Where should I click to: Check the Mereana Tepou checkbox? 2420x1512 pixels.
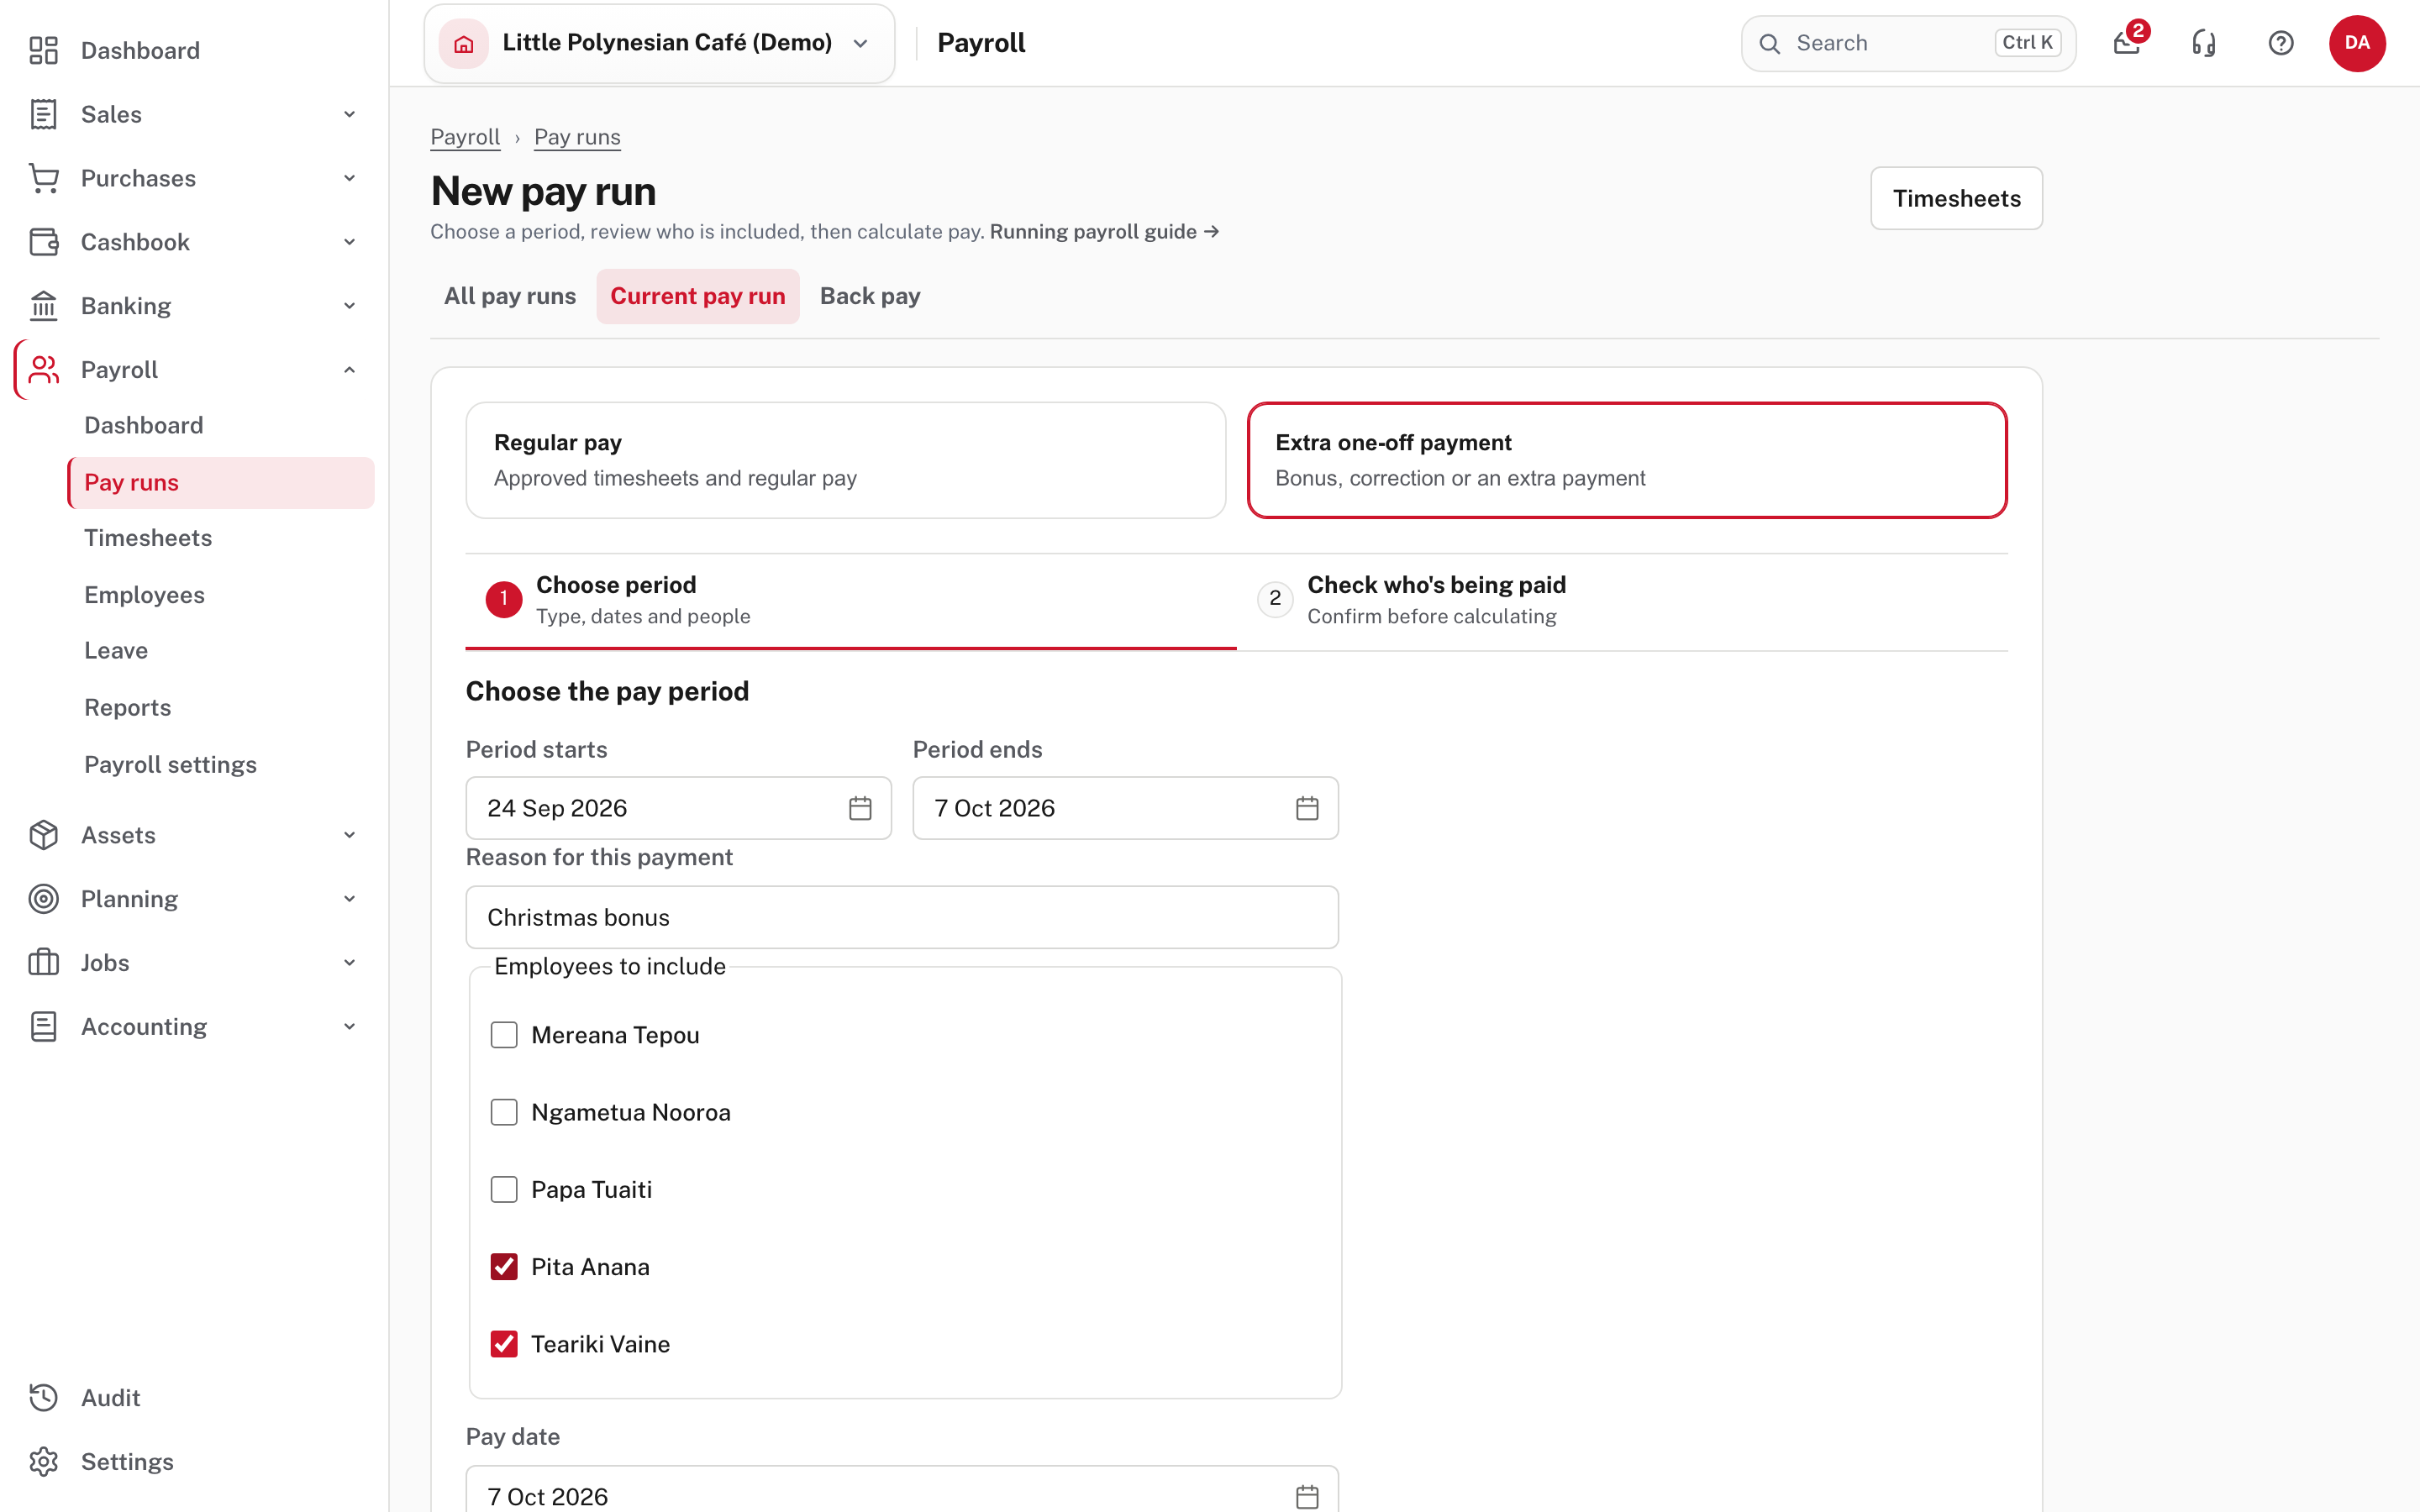[504, 1035]
